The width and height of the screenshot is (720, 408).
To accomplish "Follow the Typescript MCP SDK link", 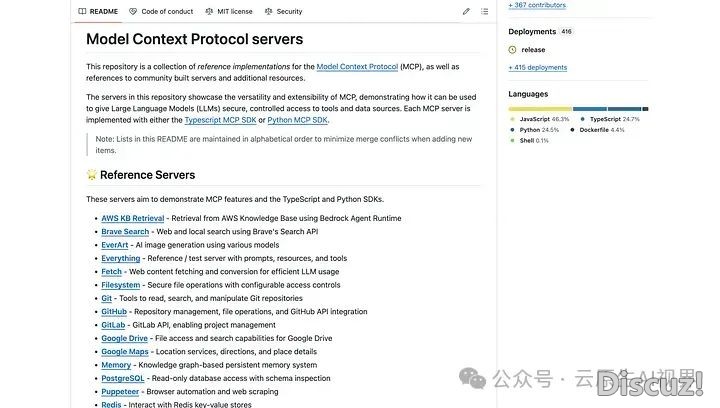I will [x=220, y=120].
